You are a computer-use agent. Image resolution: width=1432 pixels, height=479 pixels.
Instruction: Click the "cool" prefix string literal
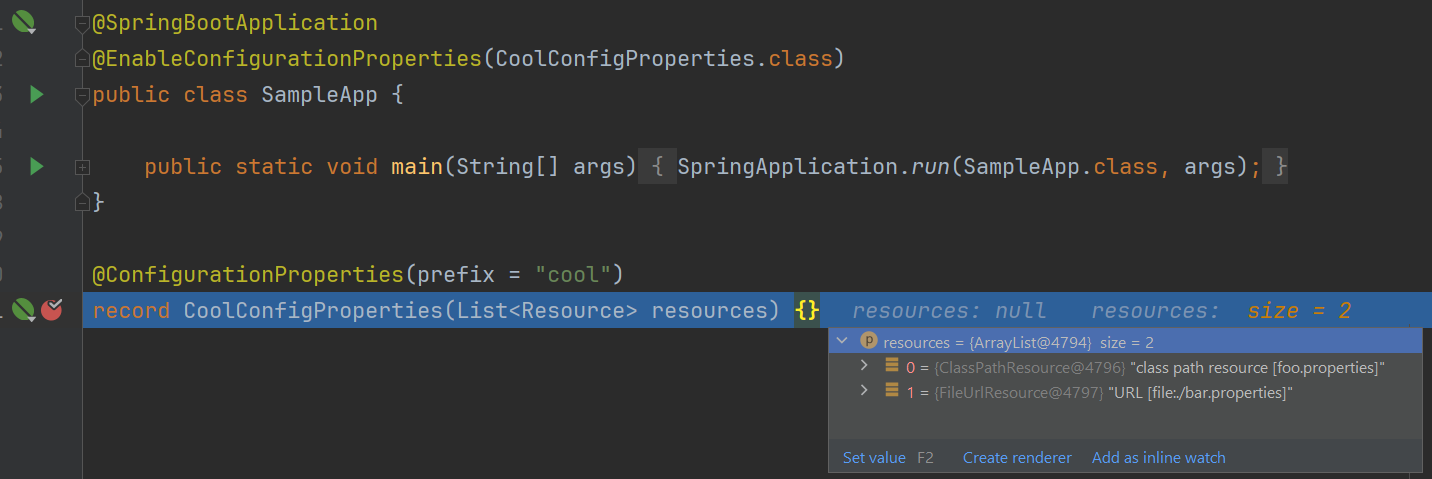click(574, 275)
